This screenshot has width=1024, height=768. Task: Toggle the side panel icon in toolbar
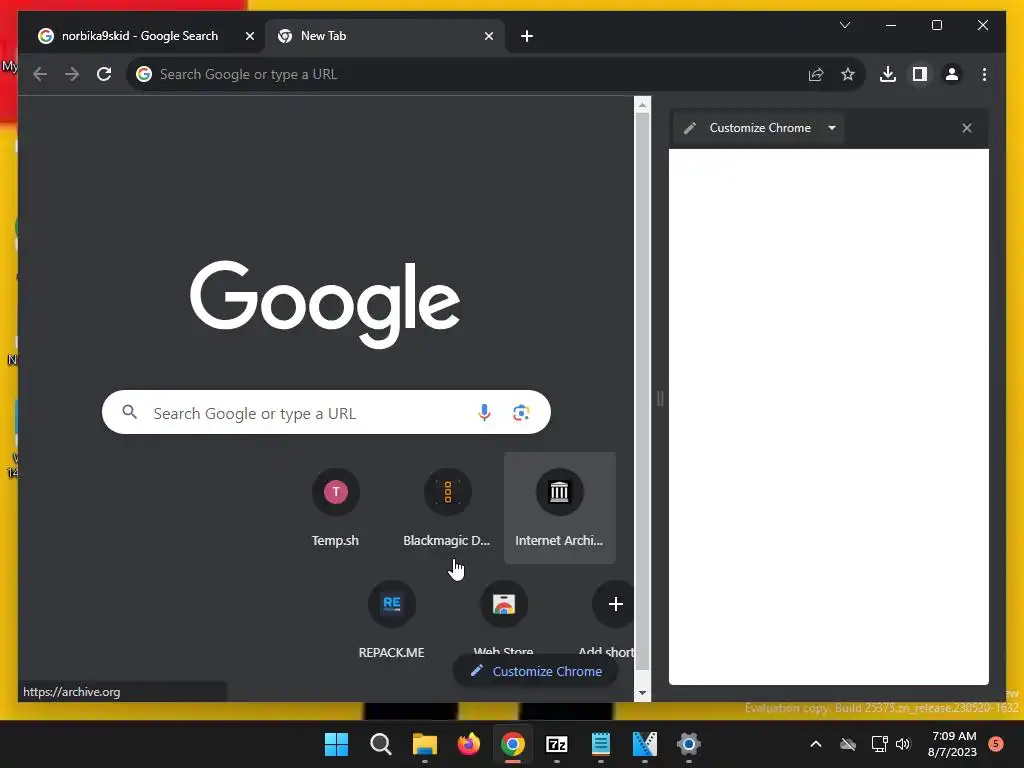[x=920, y=74]
